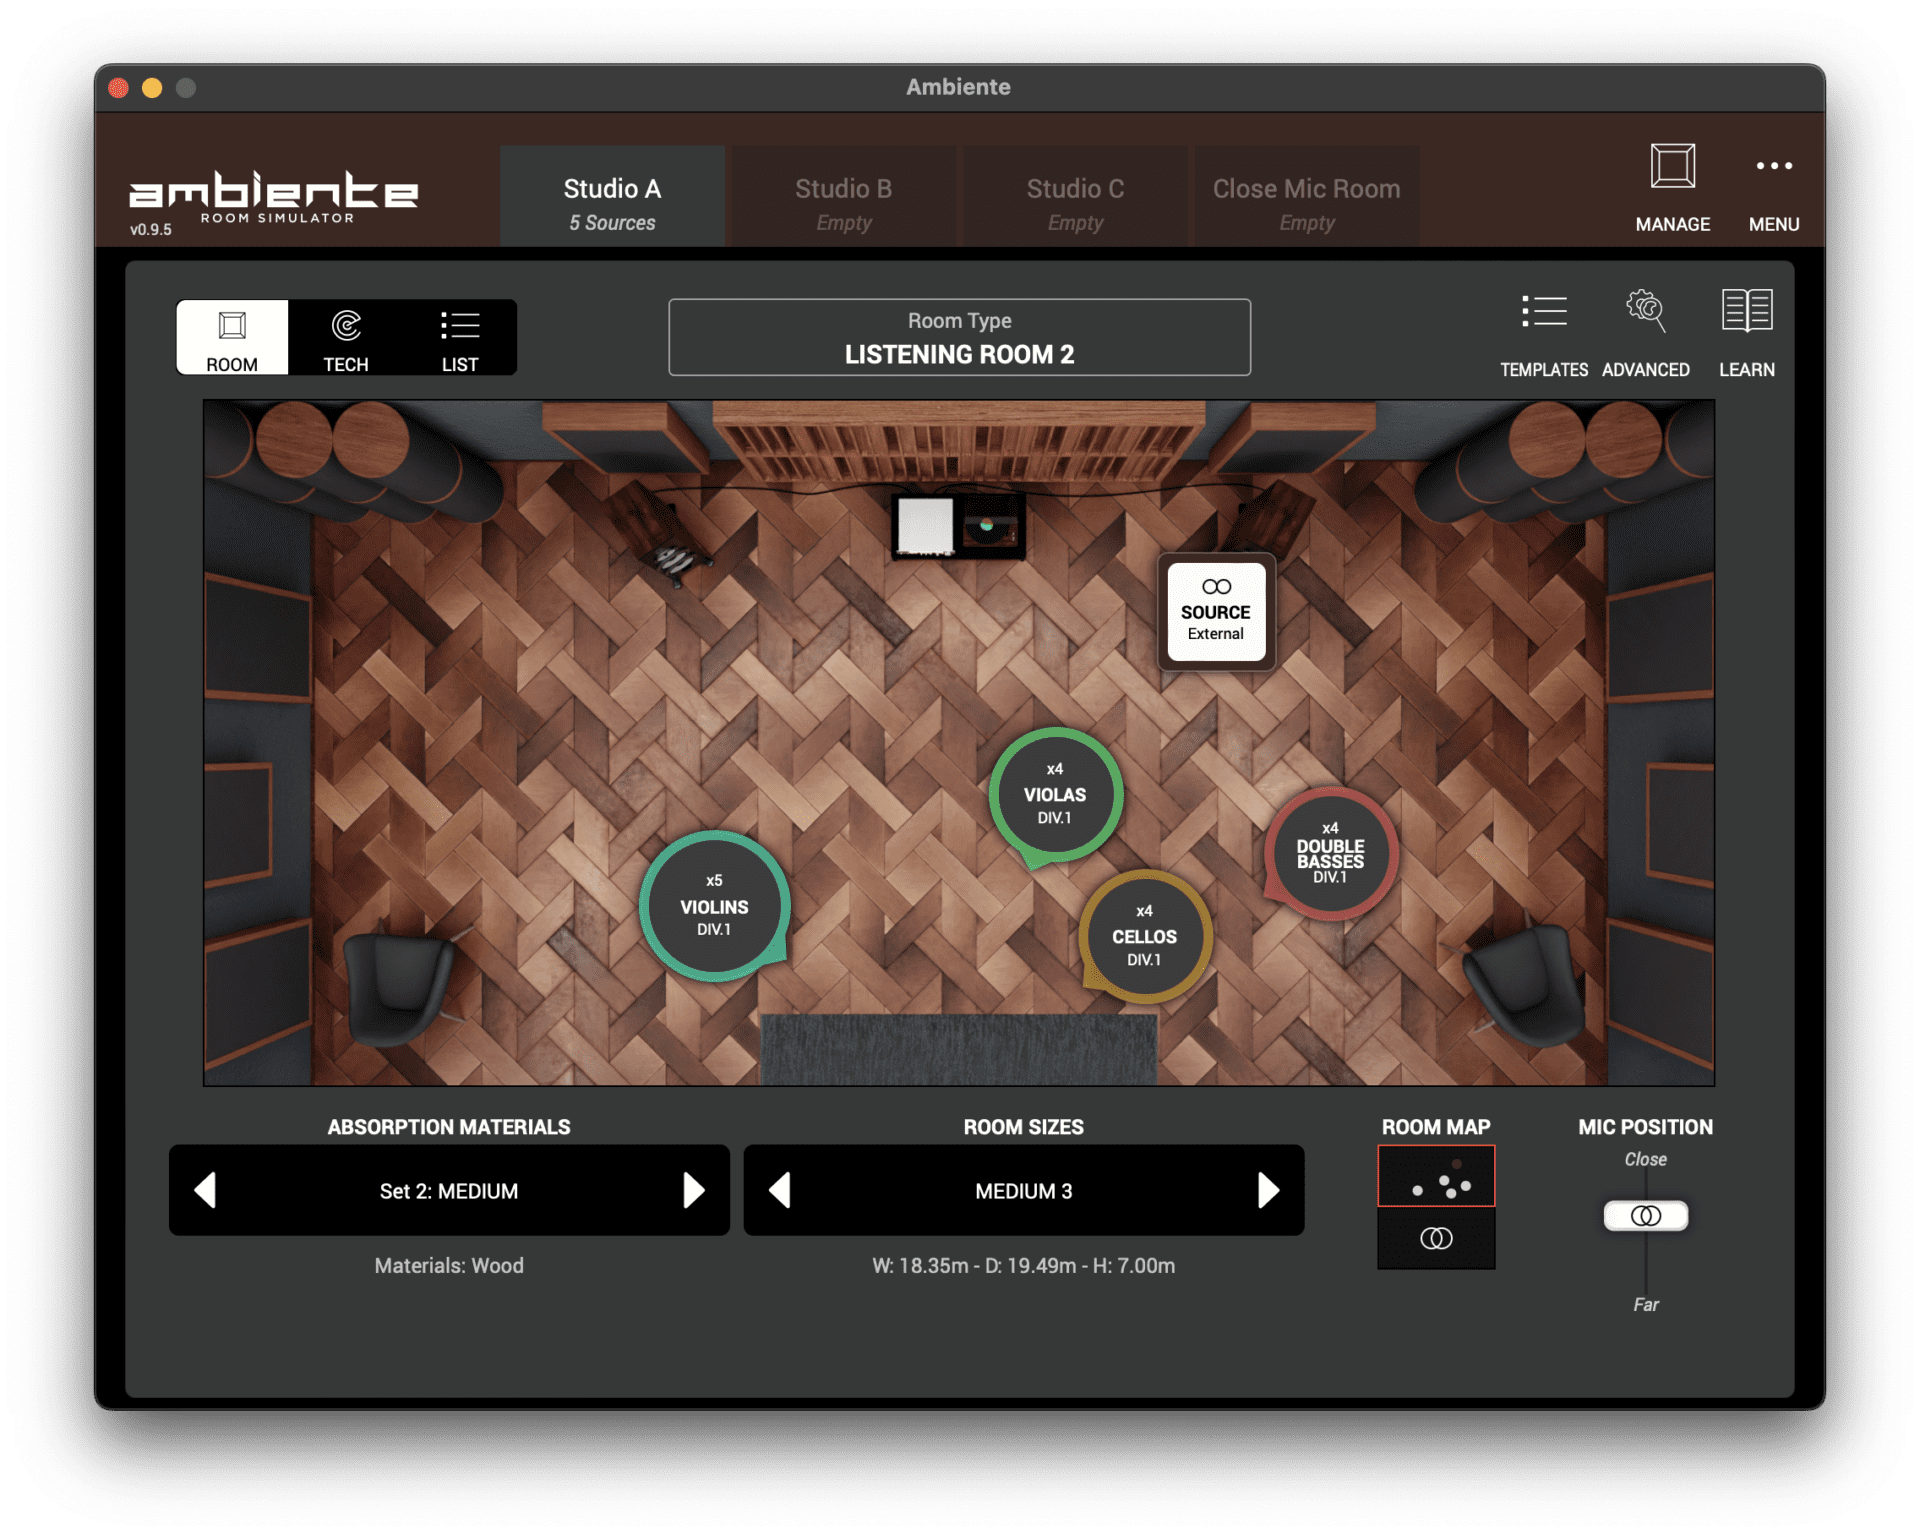
Task: Open the Advanced settings
Action: click(x=1645, y=330)
